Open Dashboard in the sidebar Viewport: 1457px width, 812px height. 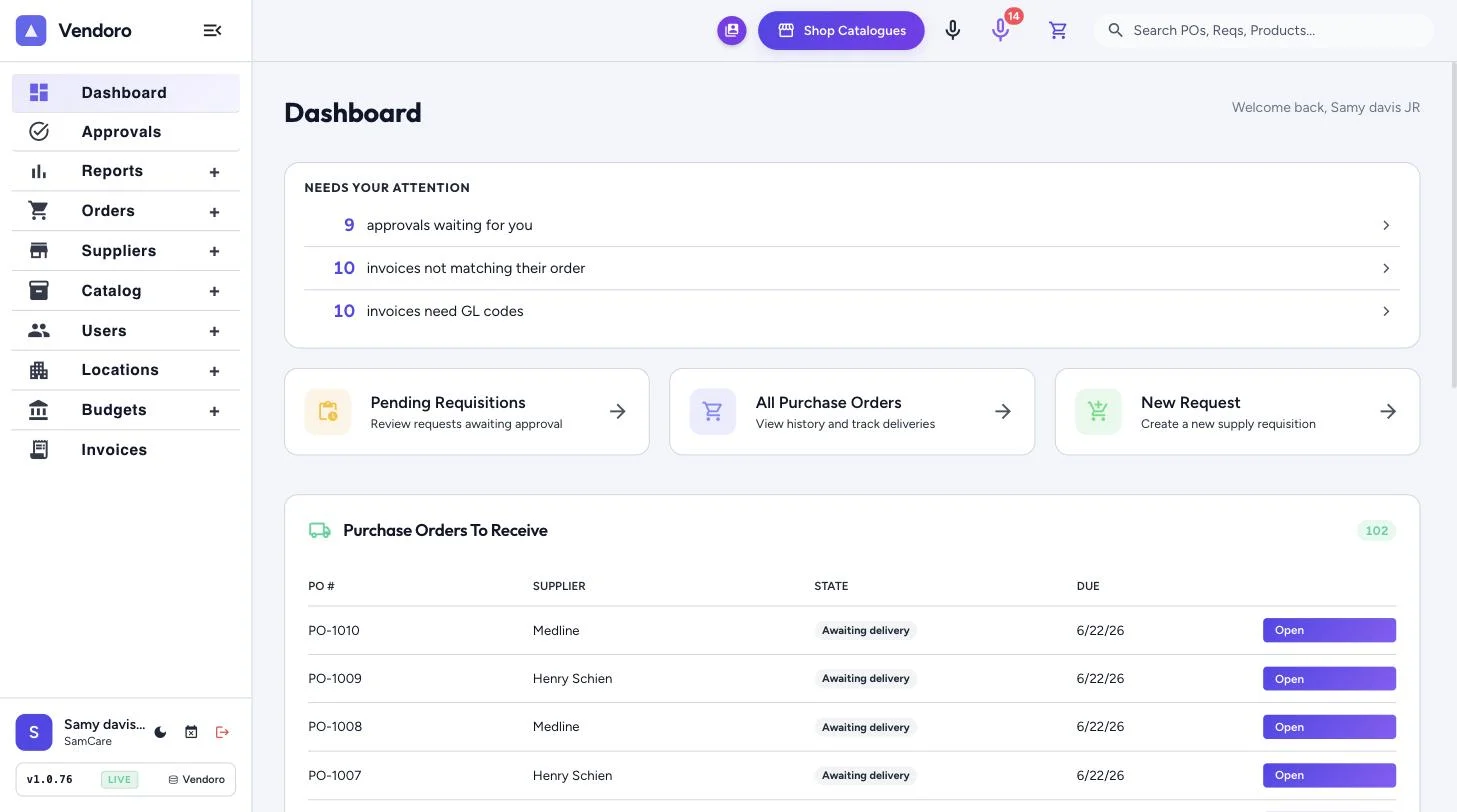point(126,93)
